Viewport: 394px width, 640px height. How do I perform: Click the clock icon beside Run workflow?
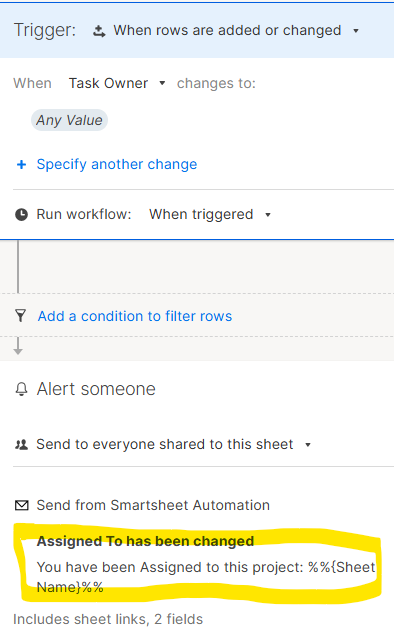tap(21, 214)
